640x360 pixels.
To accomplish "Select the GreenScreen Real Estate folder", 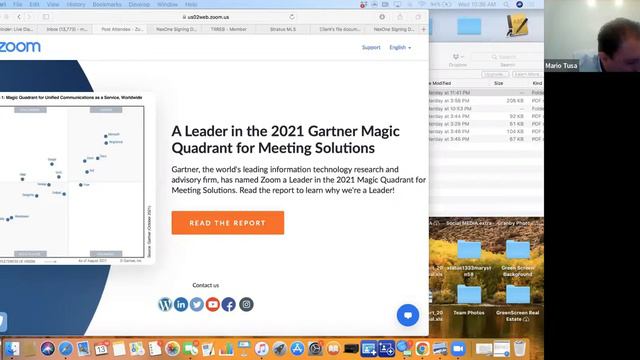I will point(518,303).
